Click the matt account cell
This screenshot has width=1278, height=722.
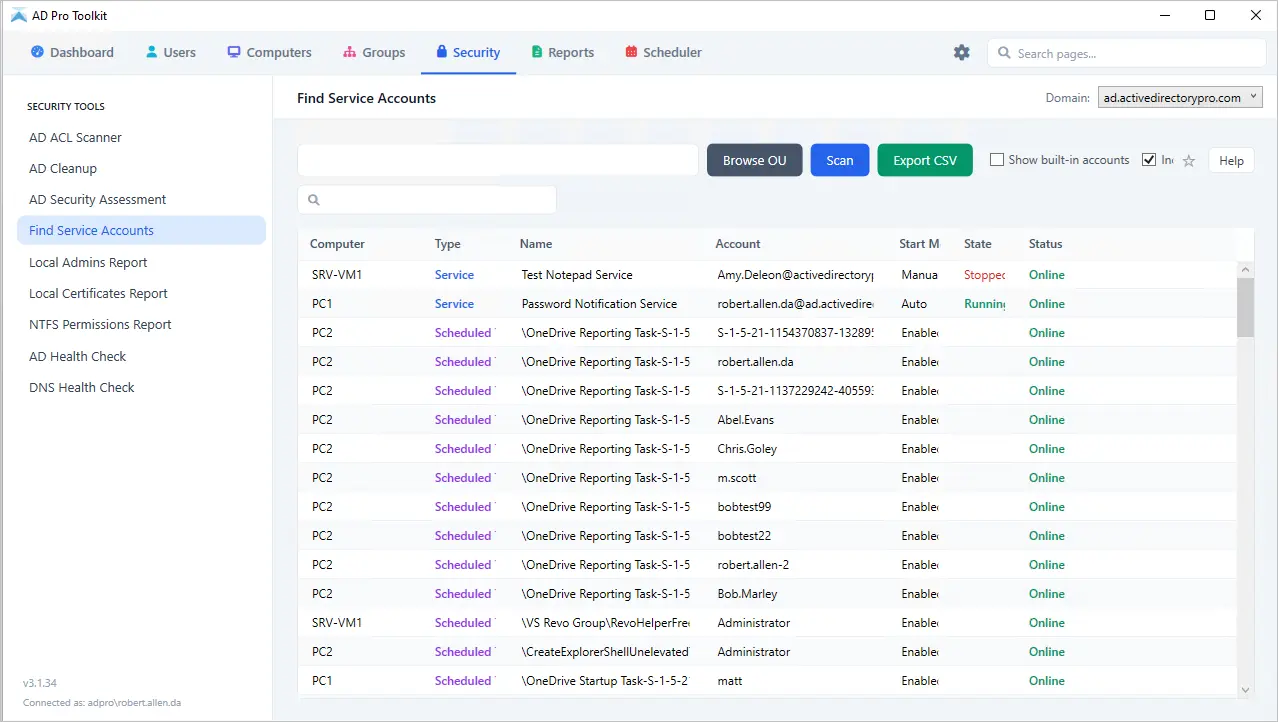730,681
